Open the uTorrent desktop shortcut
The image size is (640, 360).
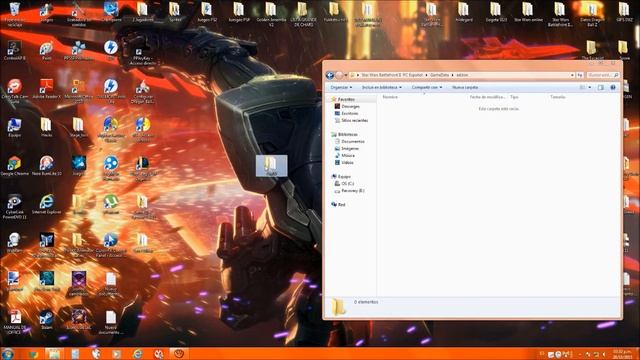click(x=111, y=204)
